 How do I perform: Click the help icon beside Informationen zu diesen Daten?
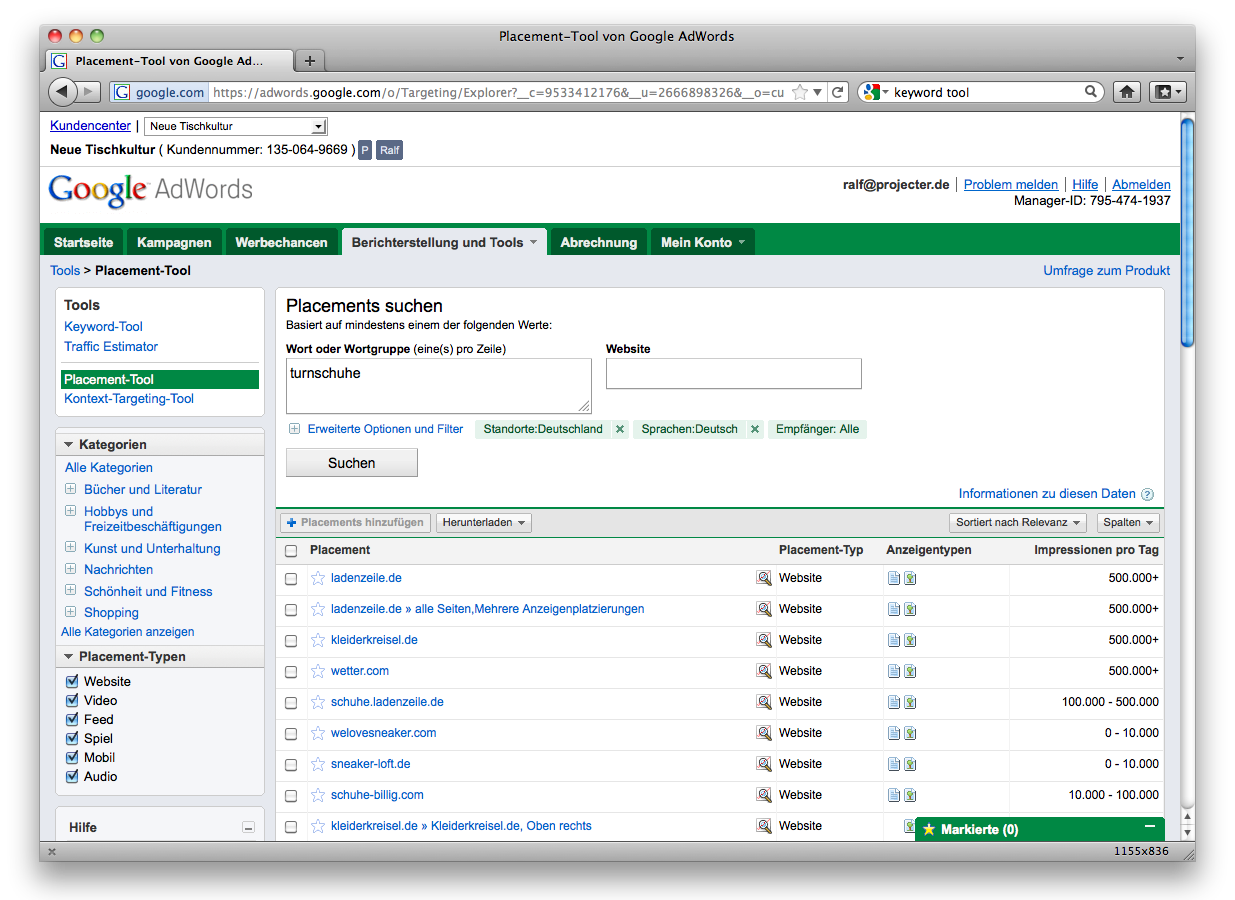tap(1147, 494)
